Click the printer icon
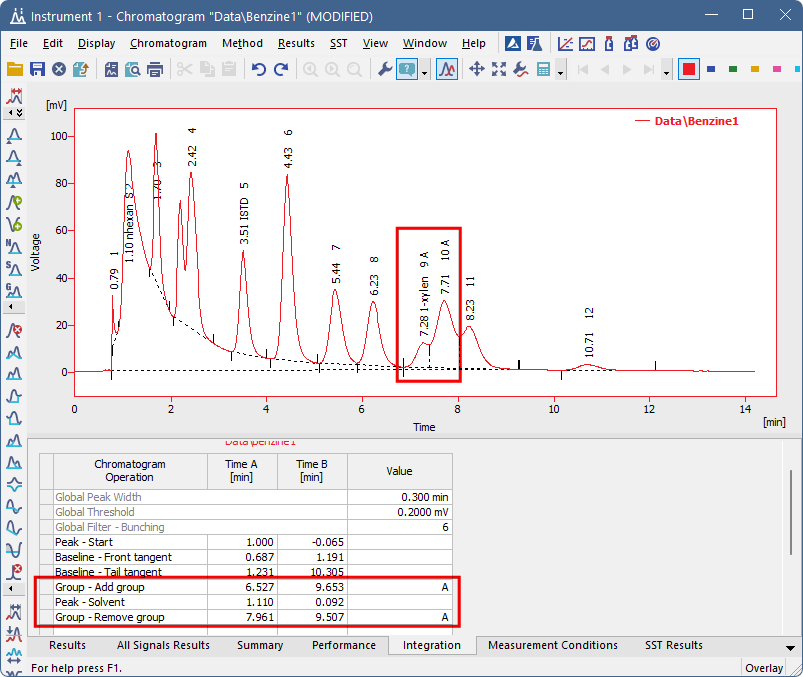 (155, 69)
